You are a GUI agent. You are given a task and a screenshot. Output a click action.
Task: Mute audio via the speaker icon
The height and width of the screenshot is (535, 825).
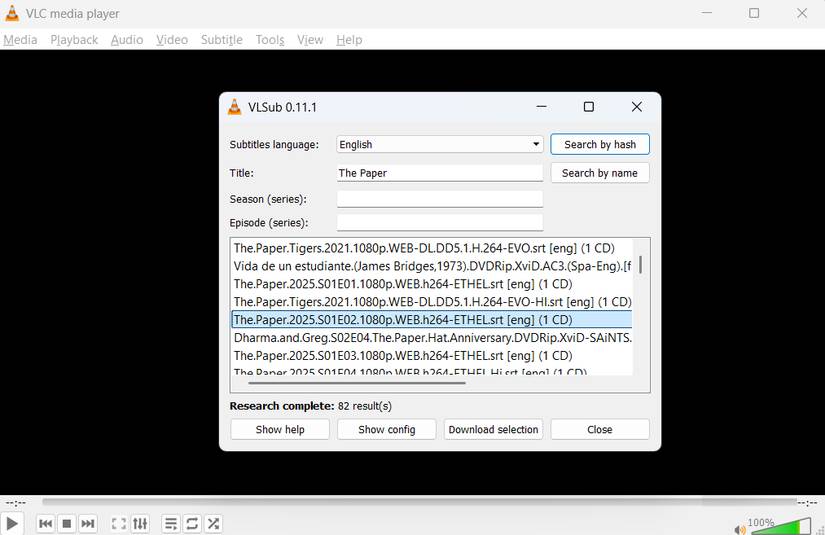click(x=739, y=530)
